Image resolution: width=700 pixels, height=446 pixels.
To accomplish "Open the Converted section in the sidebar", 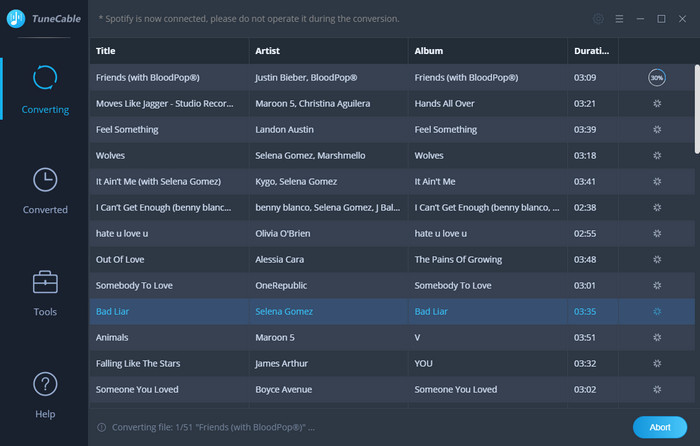I will (x=45, y=191).
